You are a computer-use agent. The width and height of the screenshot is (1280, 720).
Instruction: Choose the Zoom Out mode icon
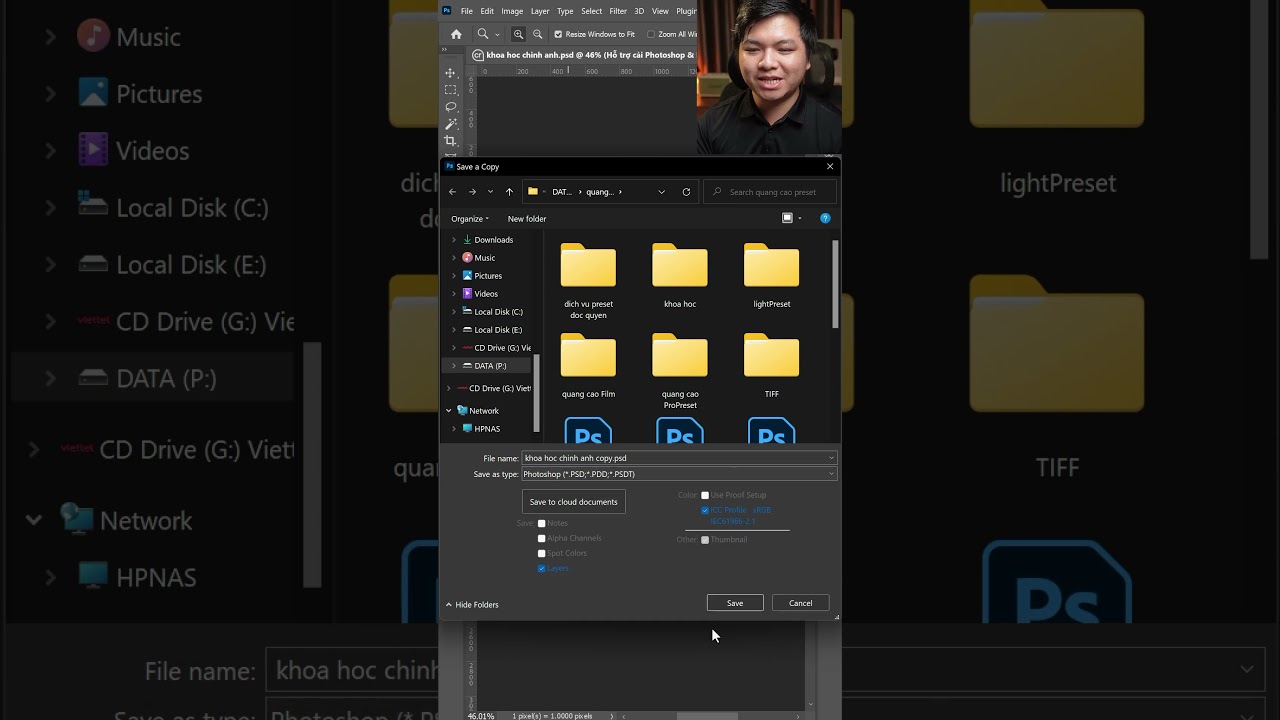(537, 34)
